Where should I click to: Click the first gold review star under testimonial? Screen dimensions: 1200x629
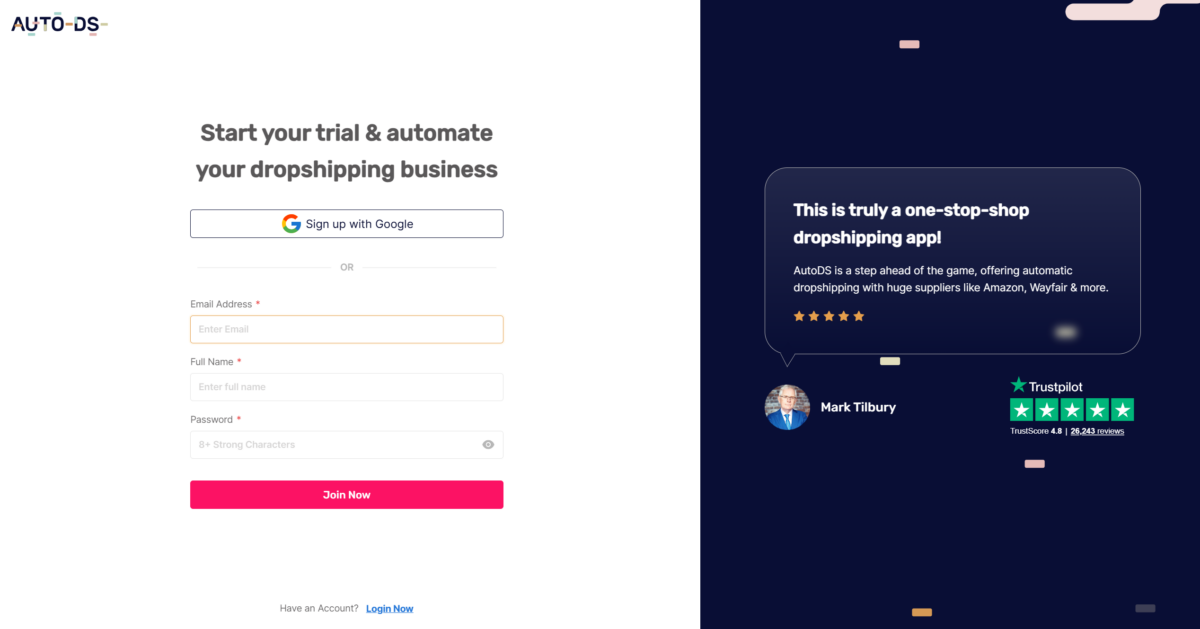[x=799, y=315]
